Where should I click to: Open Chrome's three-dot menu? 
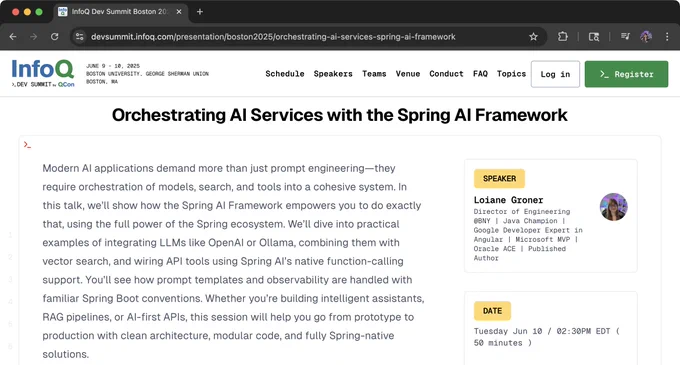pos(667,37)
